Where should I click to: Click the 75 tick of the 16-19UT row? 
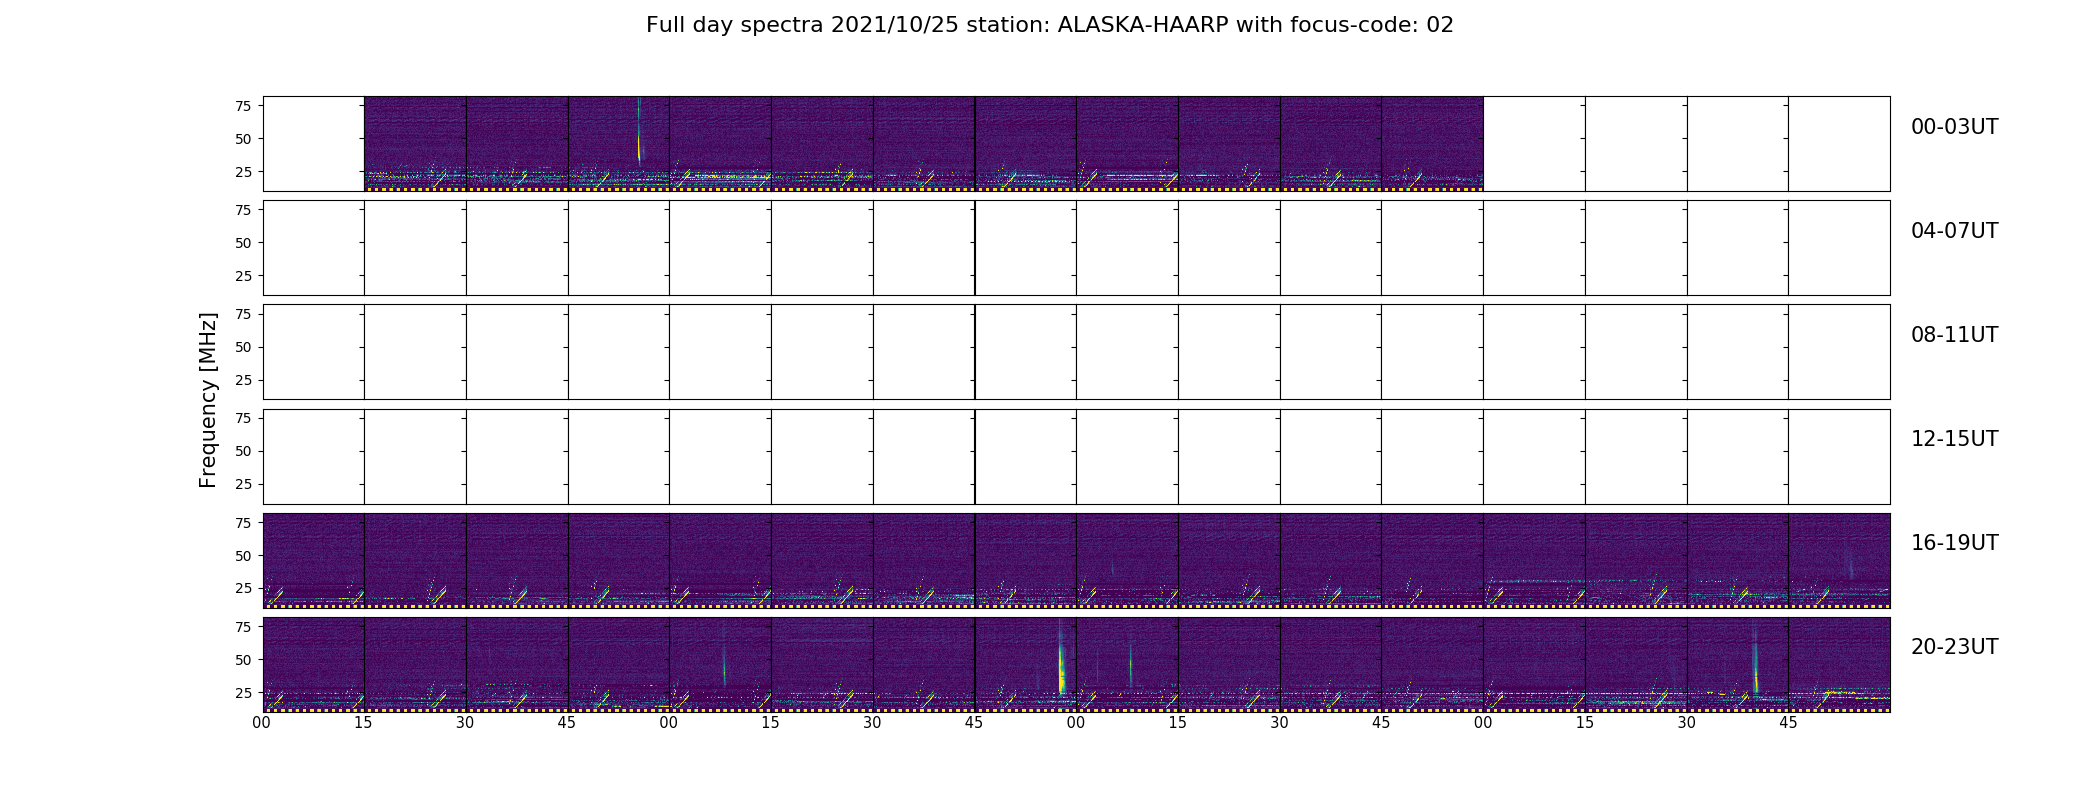click(x=242, y=522)
